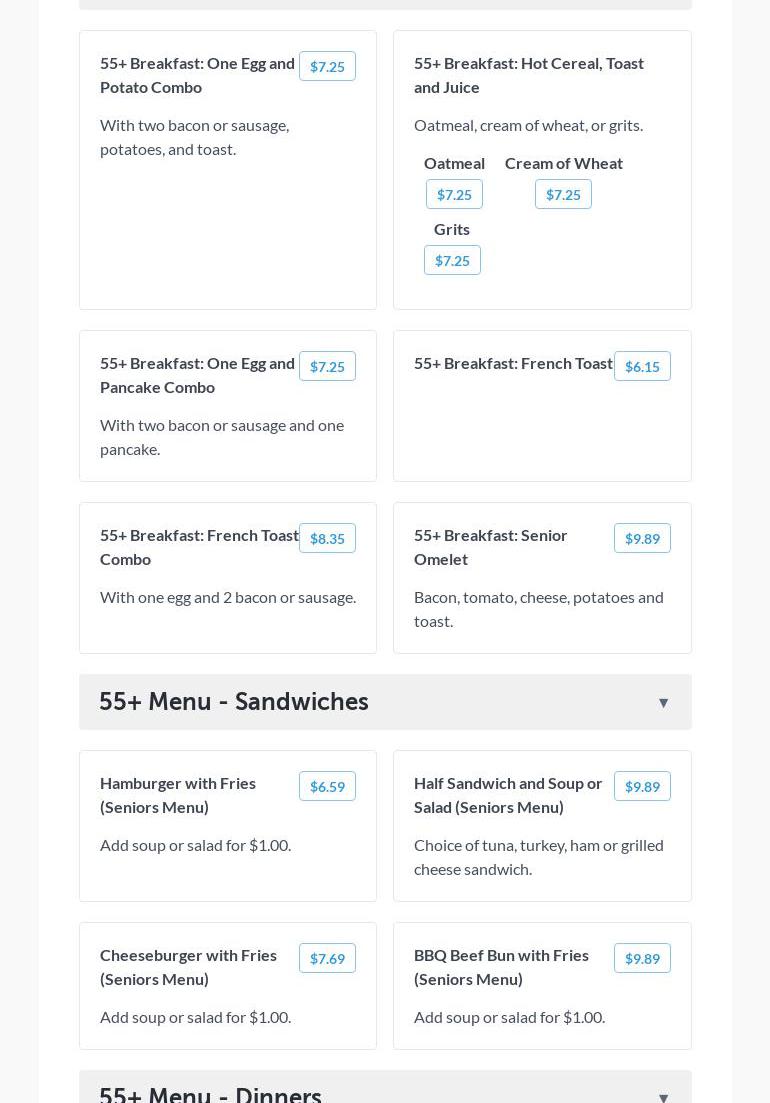
Task: Open the 55+ Breakfast: Senior Omelet item title
Action: [490, 547]
